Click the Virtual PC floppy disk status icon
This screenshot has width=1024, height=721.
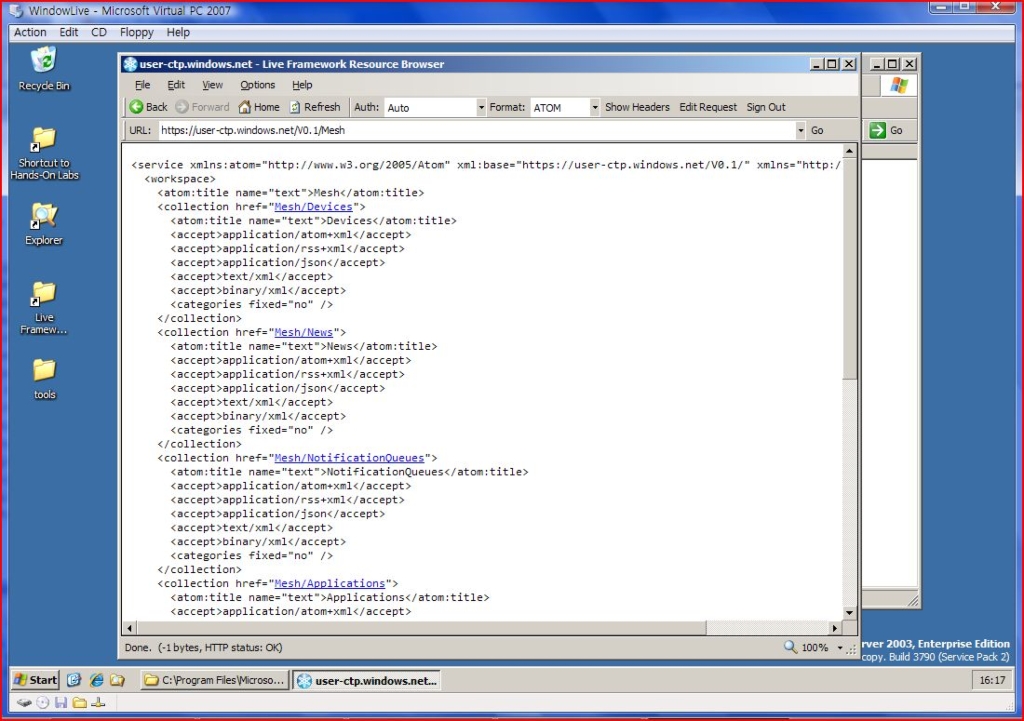[61, 703]
